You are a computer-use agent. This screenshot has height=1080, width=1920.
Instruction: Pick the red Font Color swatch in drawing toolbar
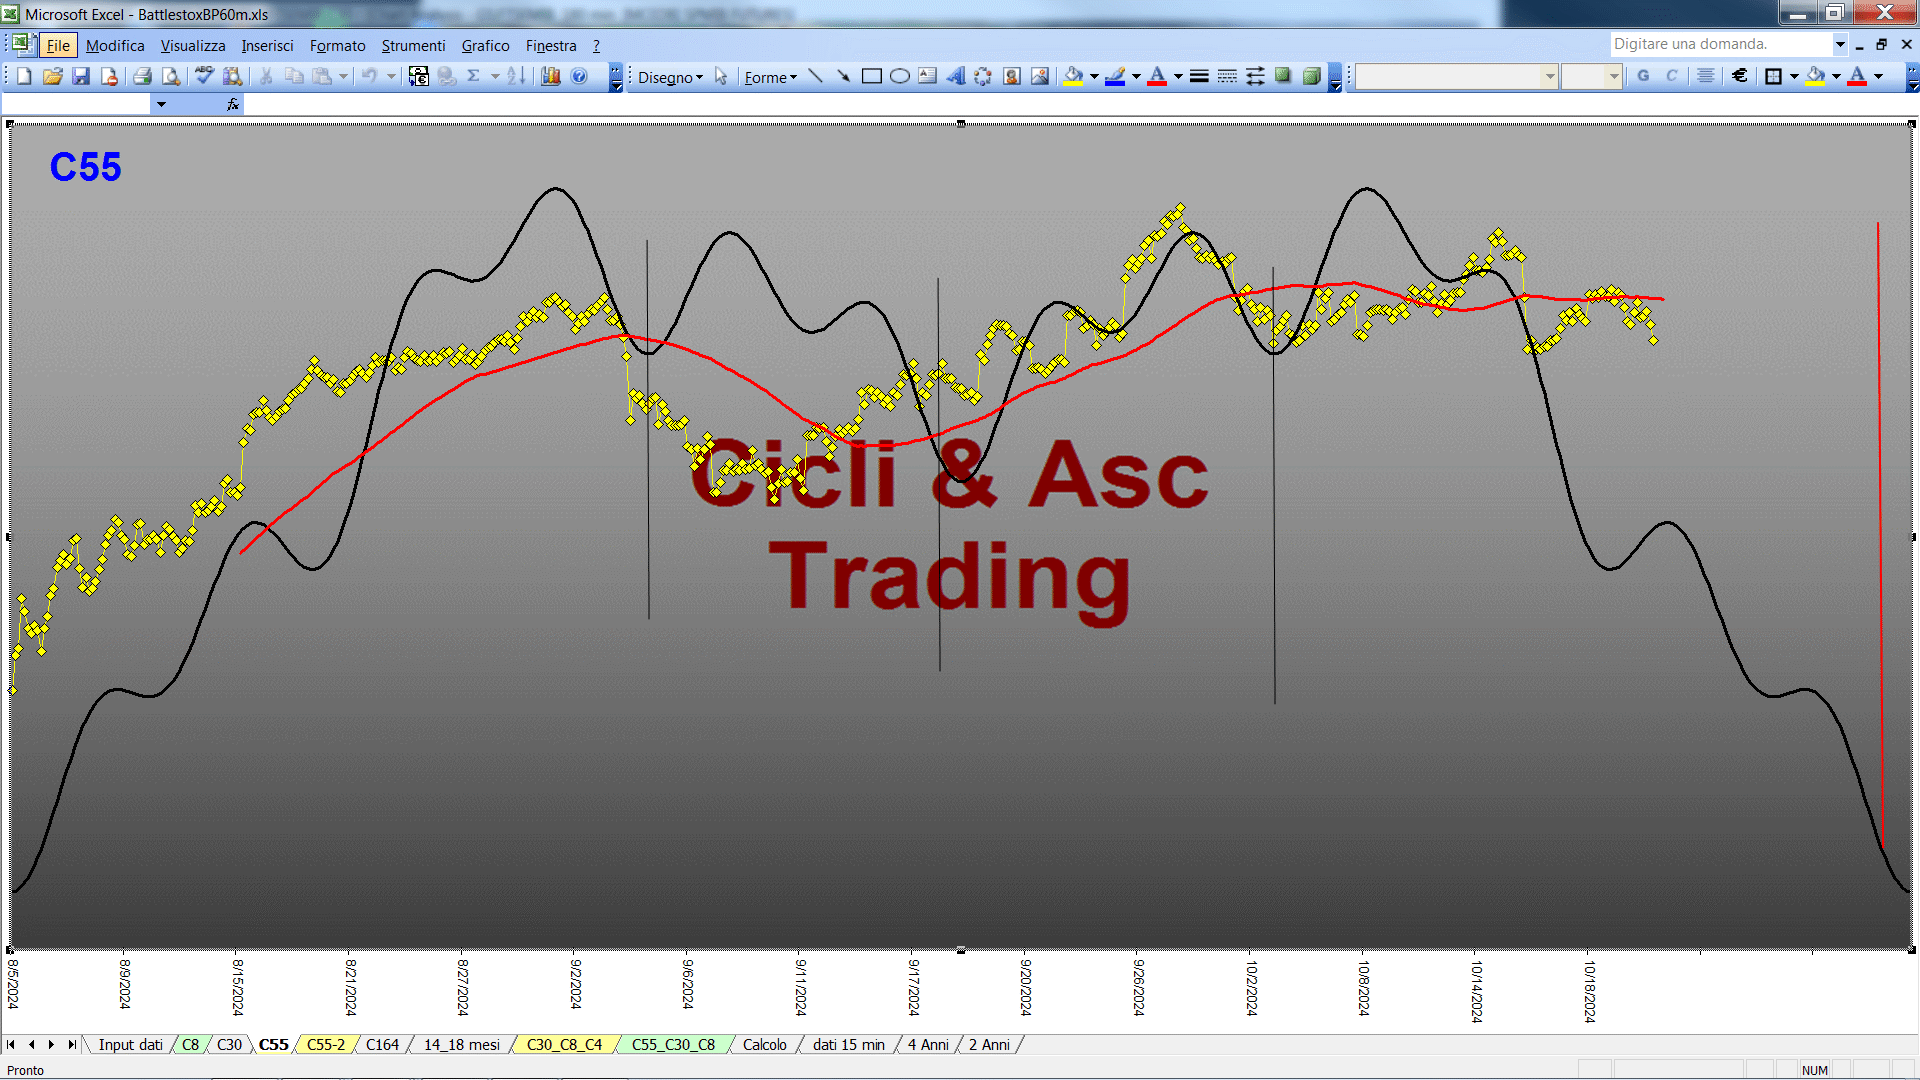1157,76
